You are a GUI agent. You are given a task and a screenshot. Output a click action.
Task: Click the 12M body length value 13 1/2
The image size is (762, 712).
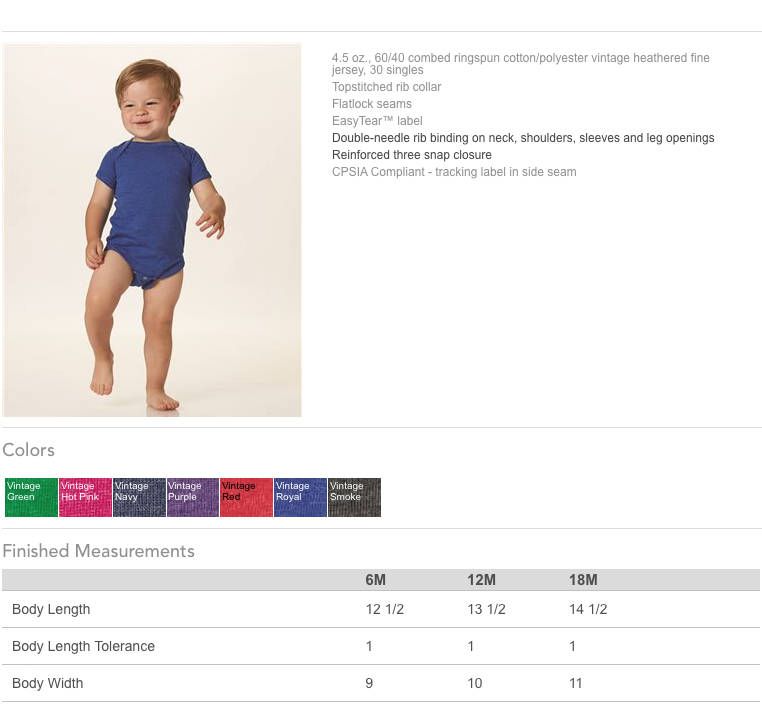[x=486, y=609]
